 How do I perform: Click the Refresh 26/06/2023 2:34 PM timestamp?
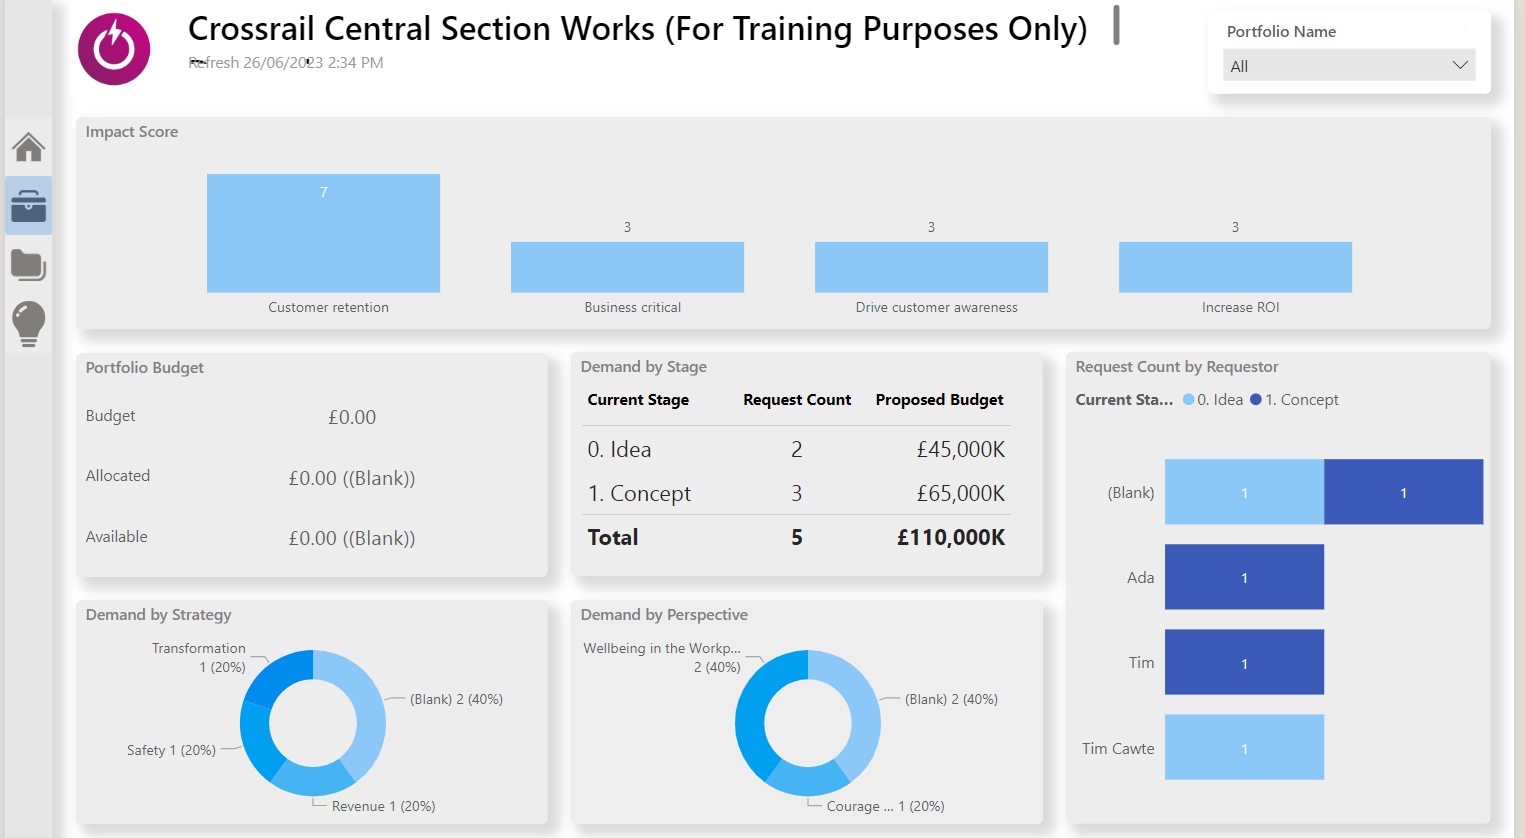tap(286, 63)
